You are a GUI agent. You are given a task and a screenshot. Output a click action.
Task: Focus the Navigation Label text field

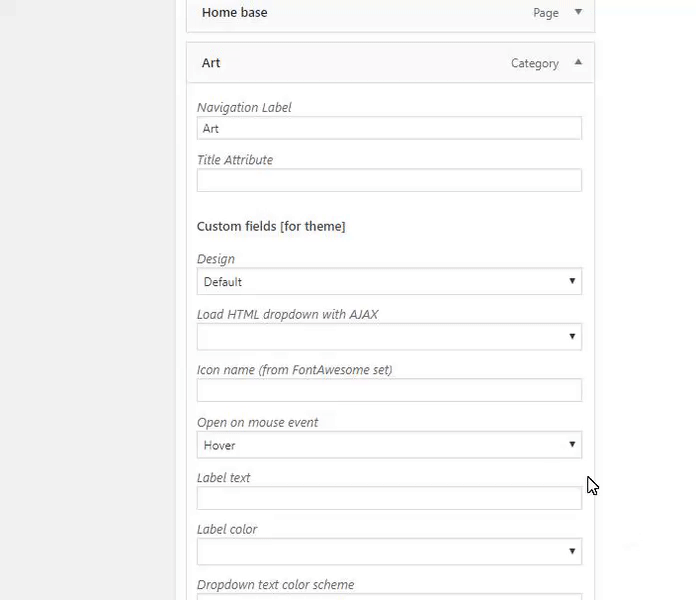[x=389, y=128]
